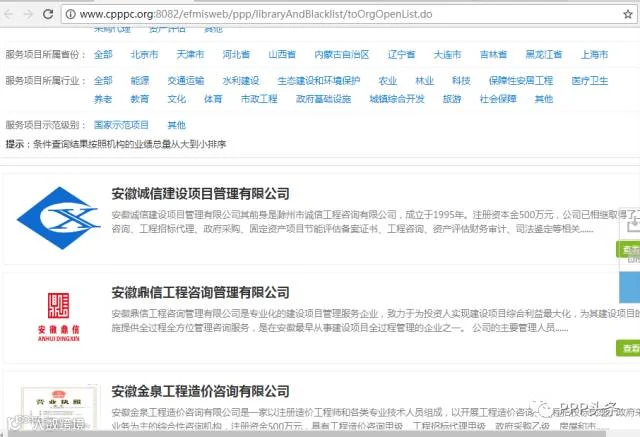
Task: Open 安徽诚信建设项目管理有限公司 title
Action: tap(200, 193)
